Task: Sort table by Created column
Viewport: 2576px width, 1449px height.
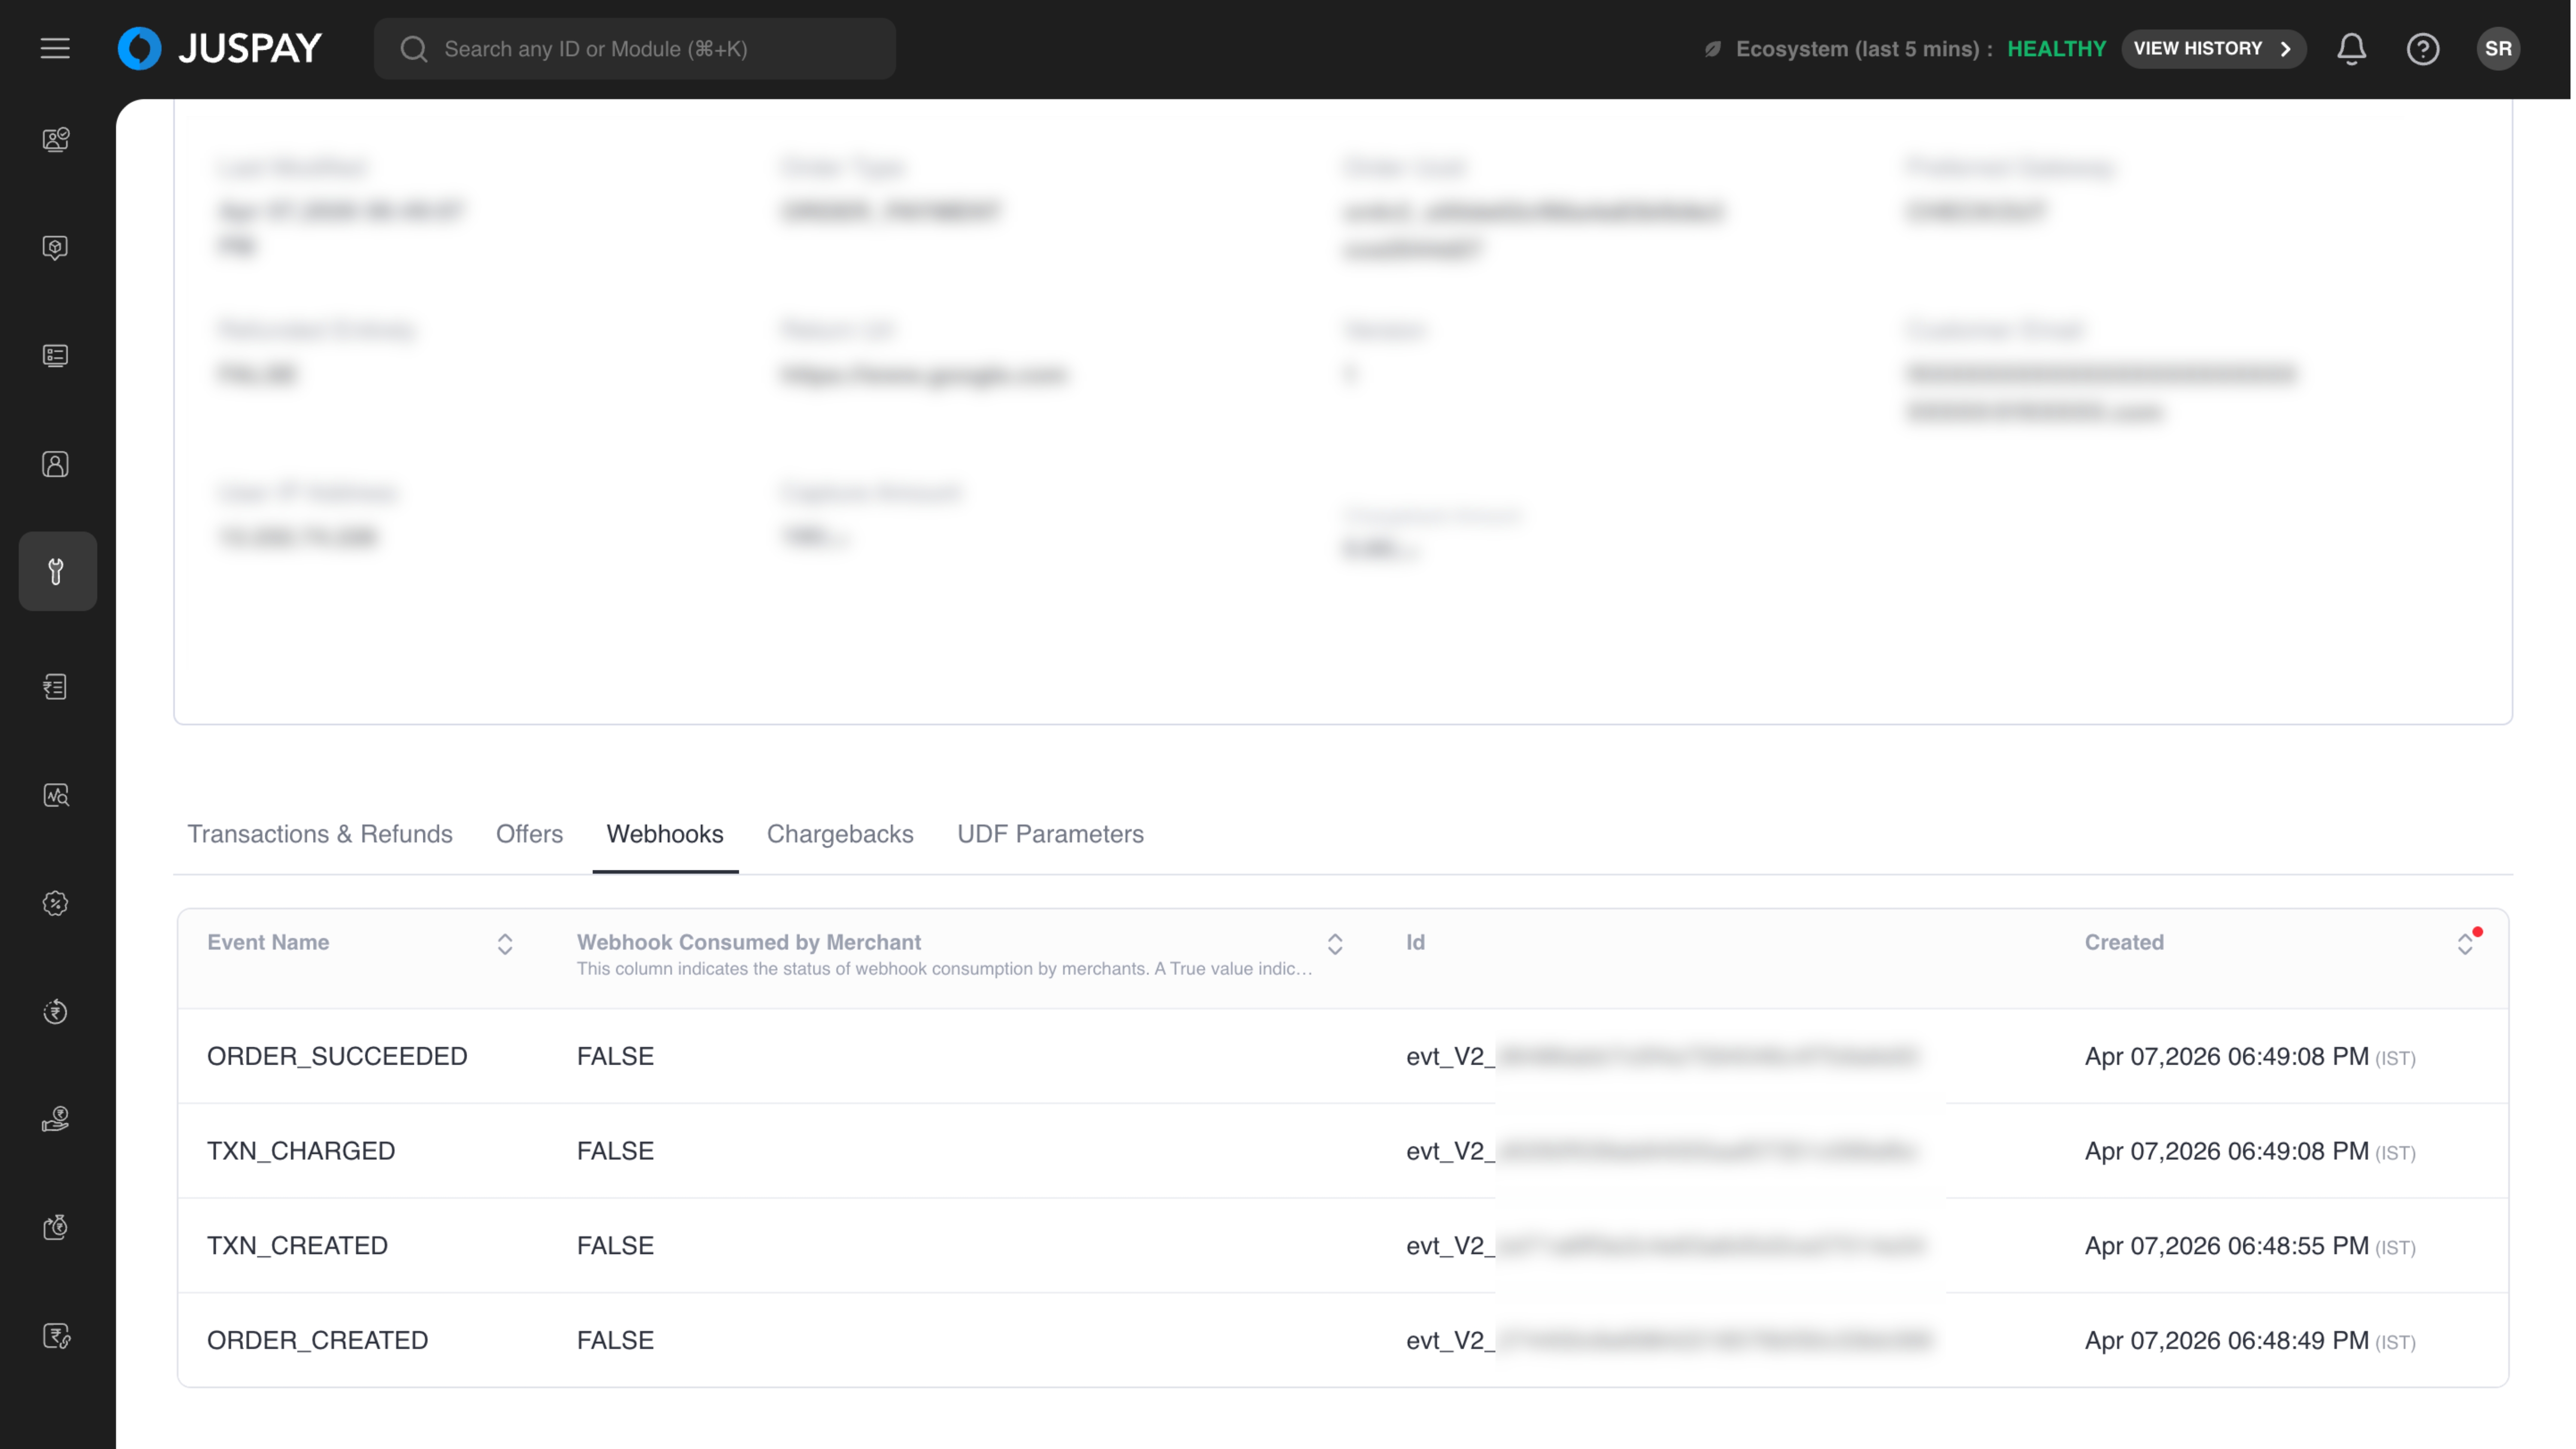Action: tap(2465, 944)
